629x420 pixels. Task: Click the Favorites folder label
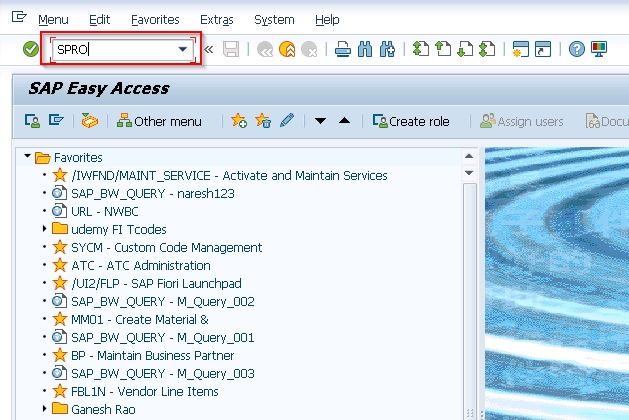(78, 158)
